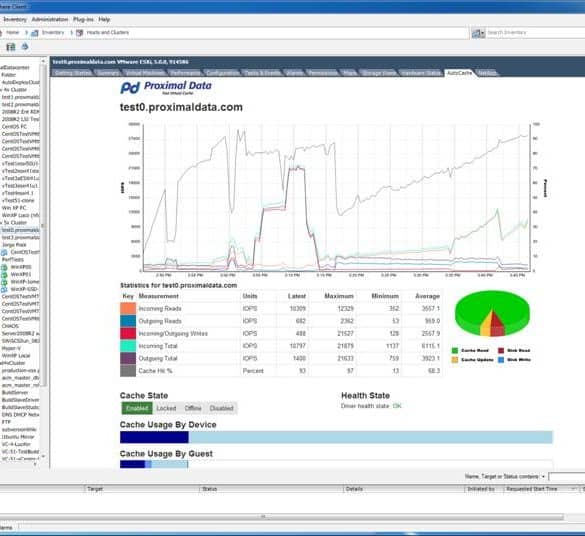Select the FTP tree item
Image resolution: width=585 pixels, height=536 pixels.
[6, 422]
